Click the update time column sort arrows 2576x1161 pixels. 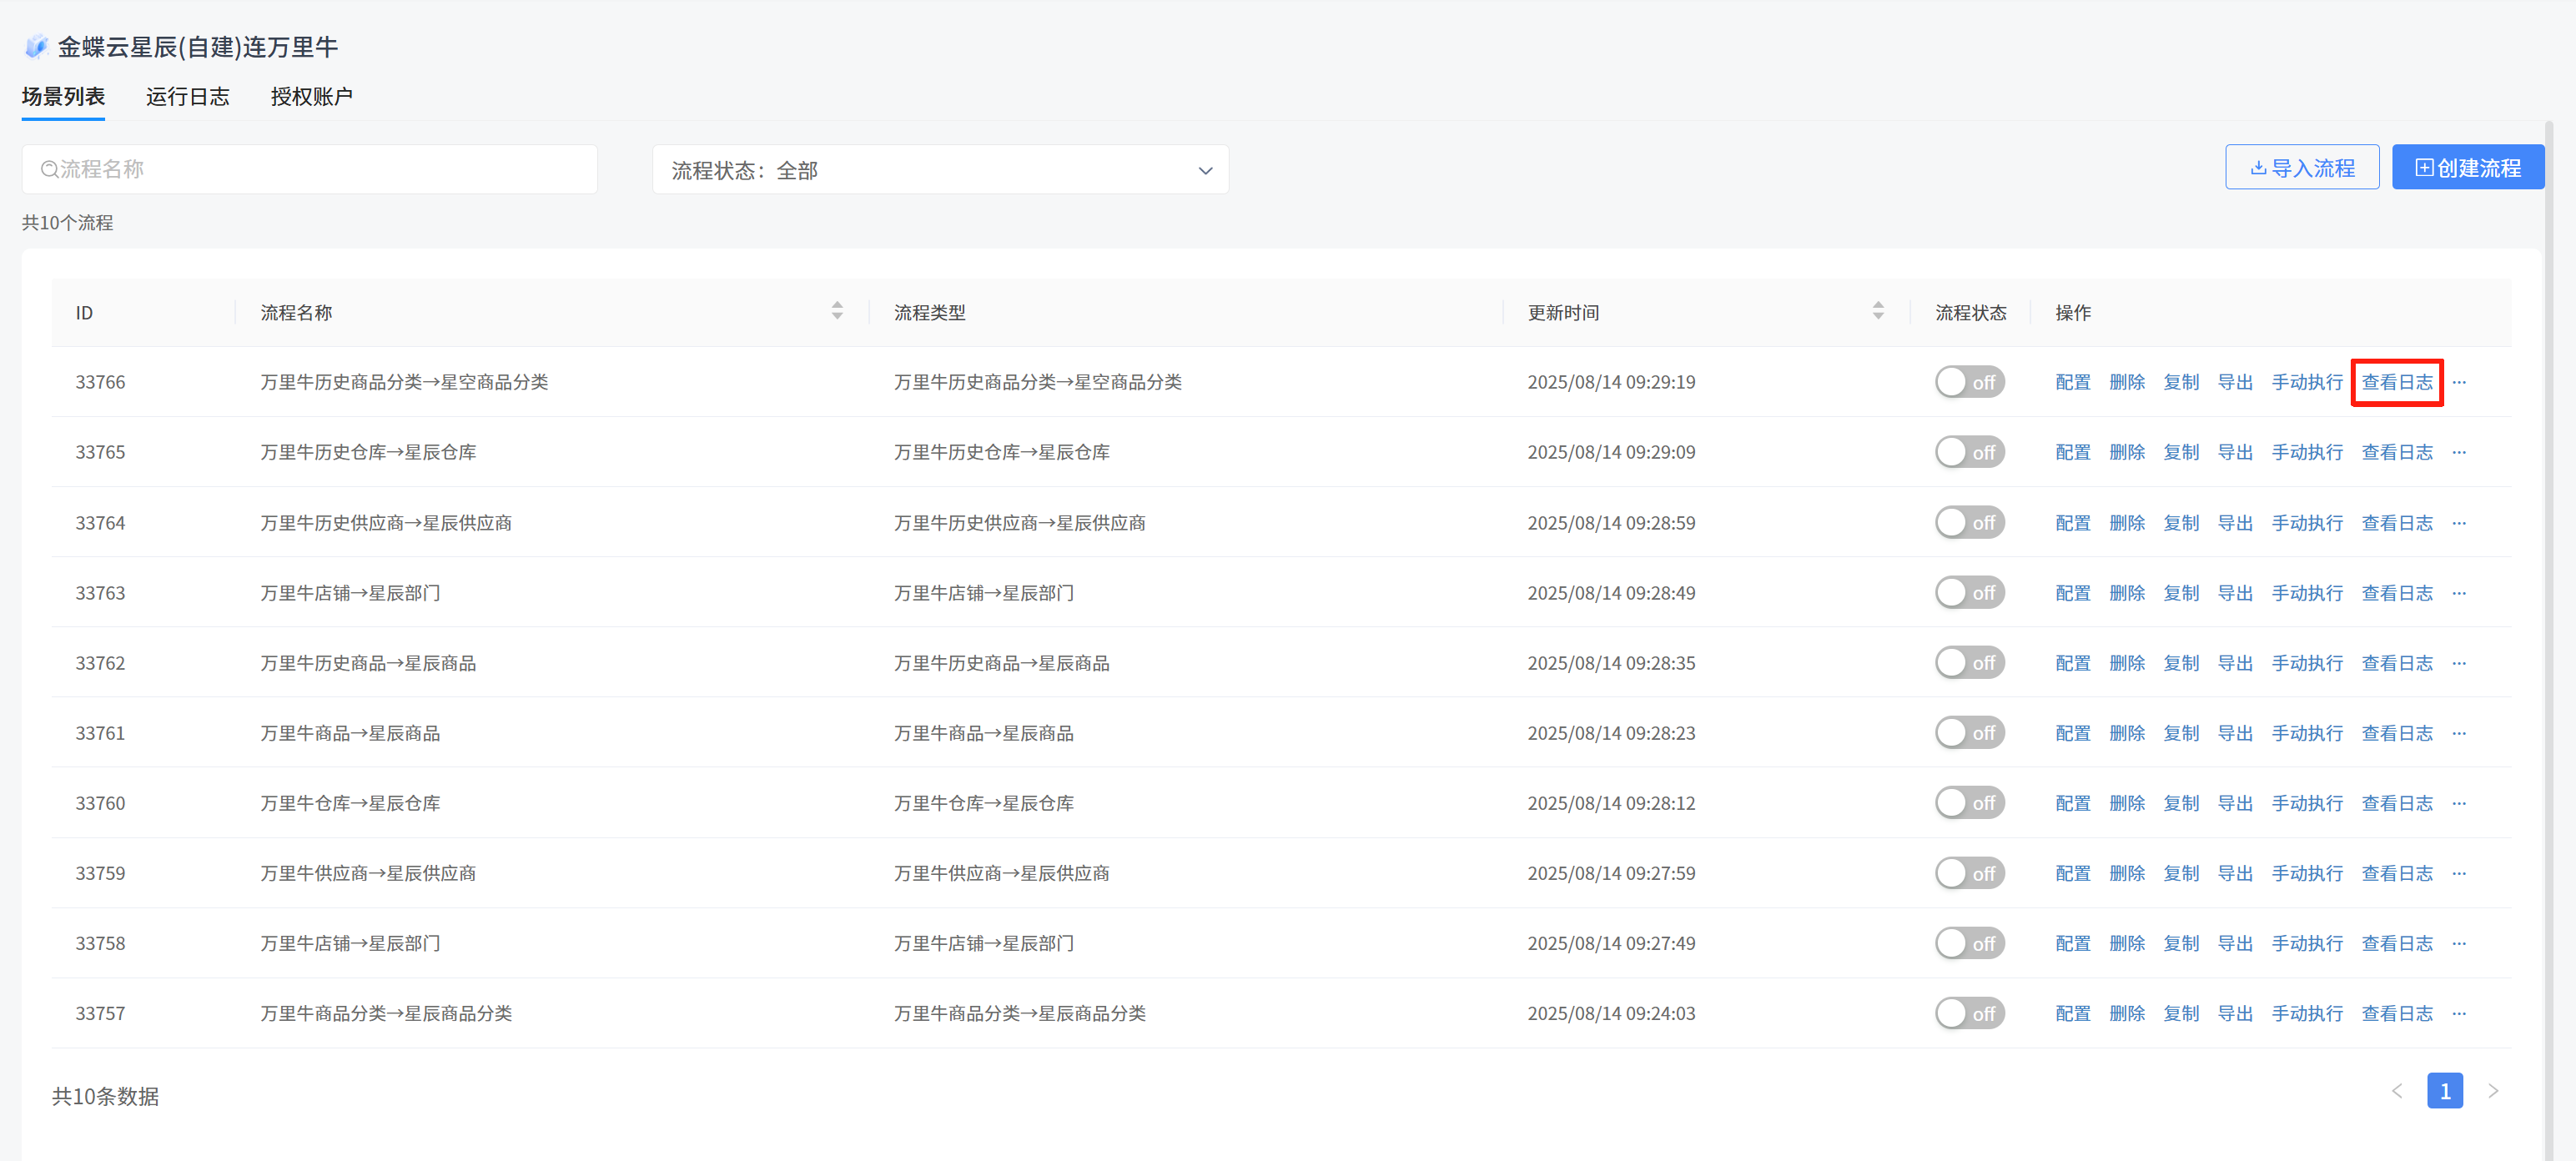[1877, 311]
